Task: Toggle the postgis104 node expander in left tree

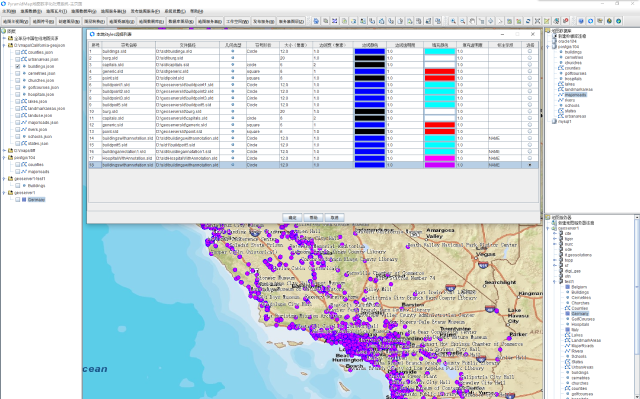Action: 4,157
